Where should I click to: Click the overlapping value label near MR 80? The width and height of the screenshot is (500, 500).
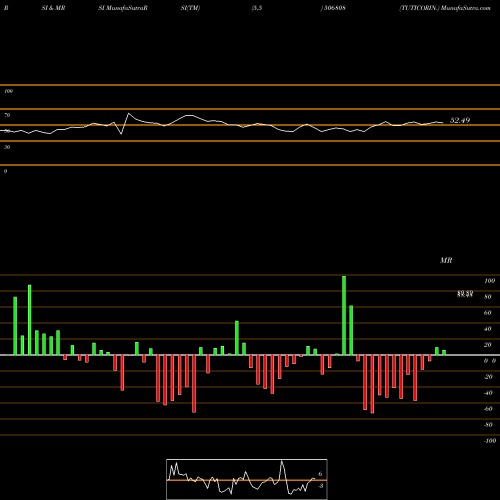click(465, 294)
